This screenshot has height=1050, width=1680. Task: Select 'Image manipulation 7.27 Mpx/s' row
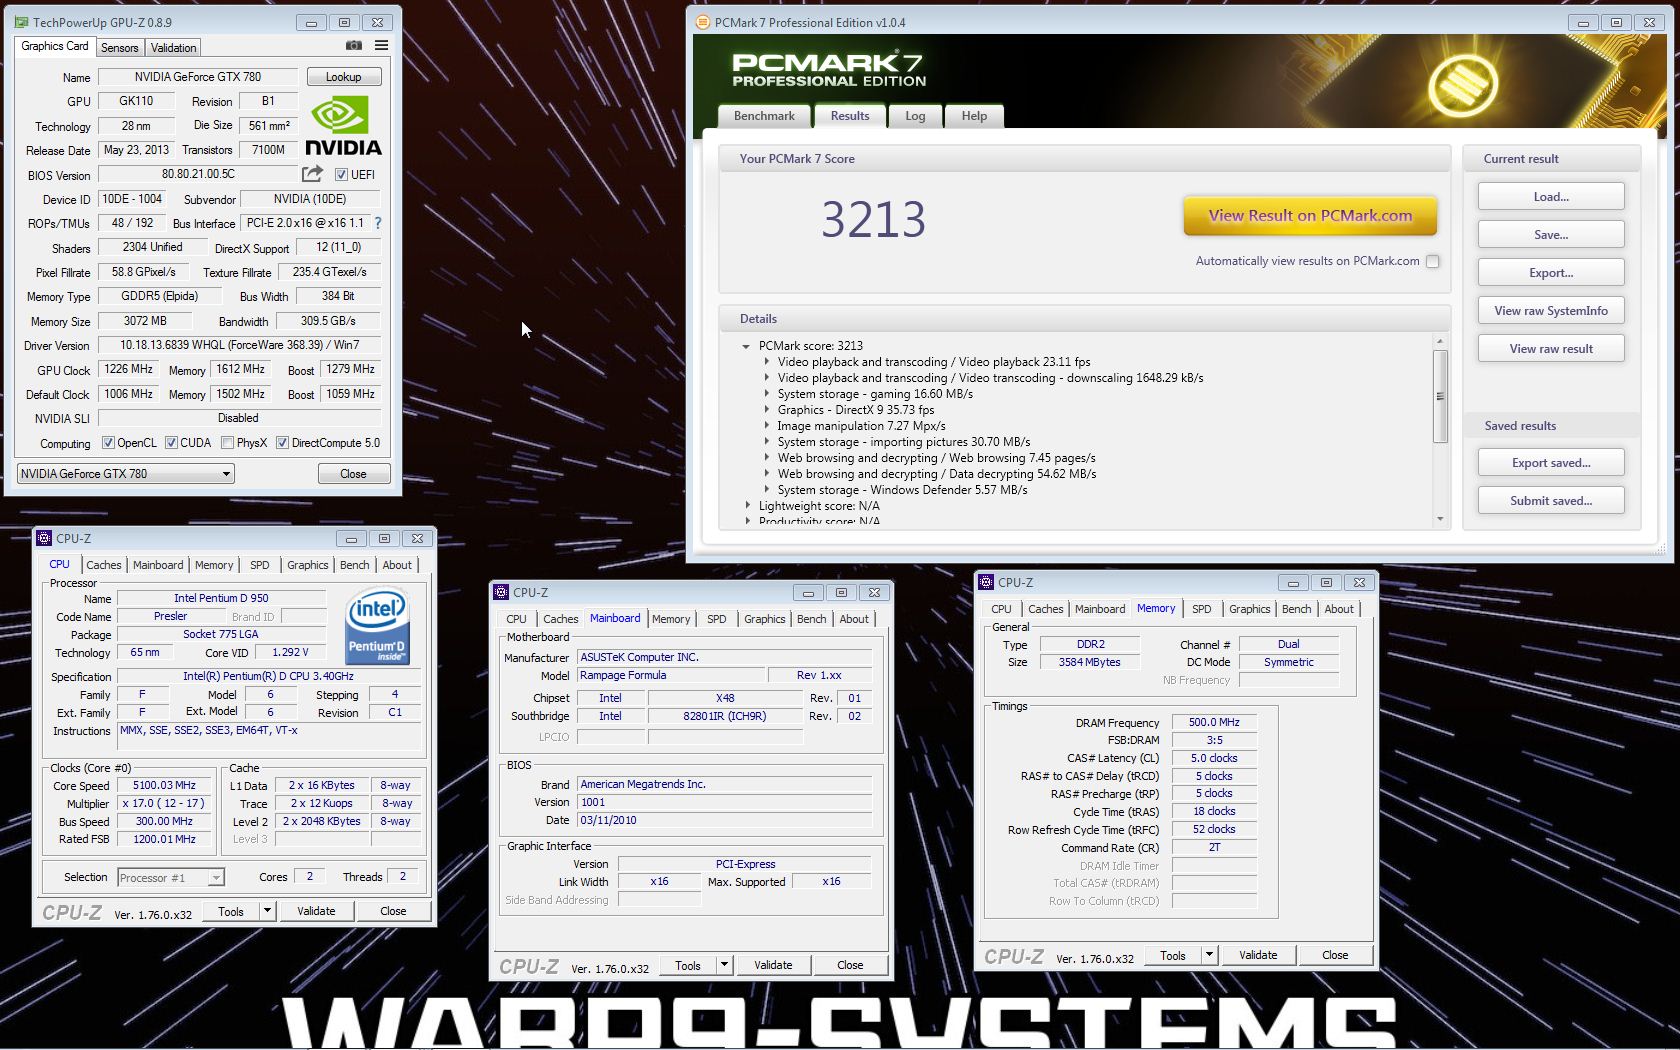click(x=861, y=426)
